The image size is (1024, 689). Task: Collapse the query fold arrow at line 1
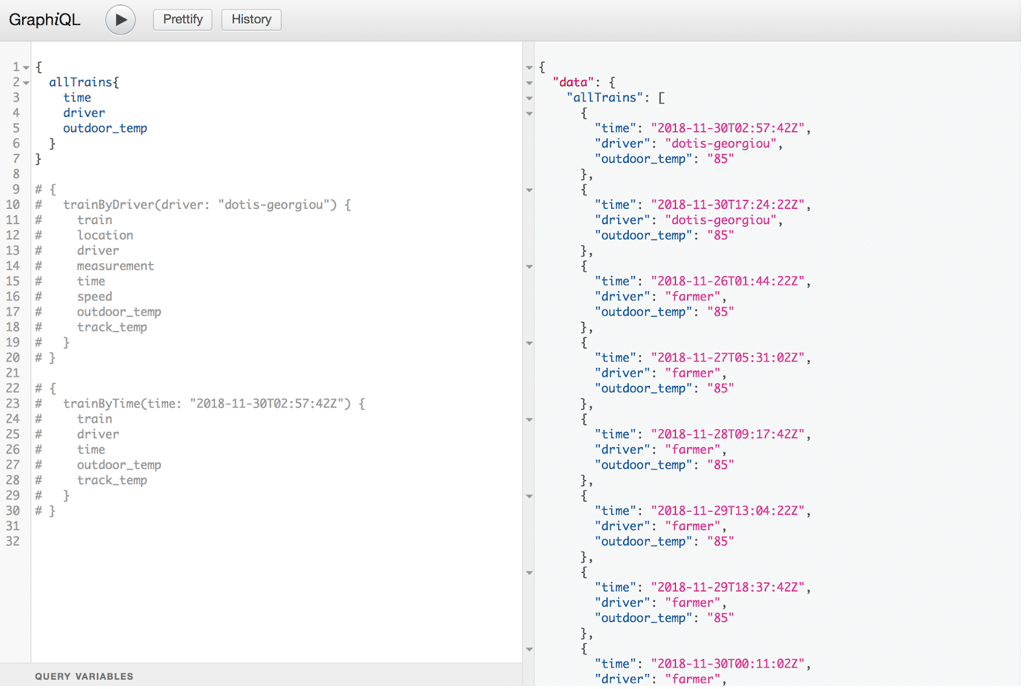27,68
